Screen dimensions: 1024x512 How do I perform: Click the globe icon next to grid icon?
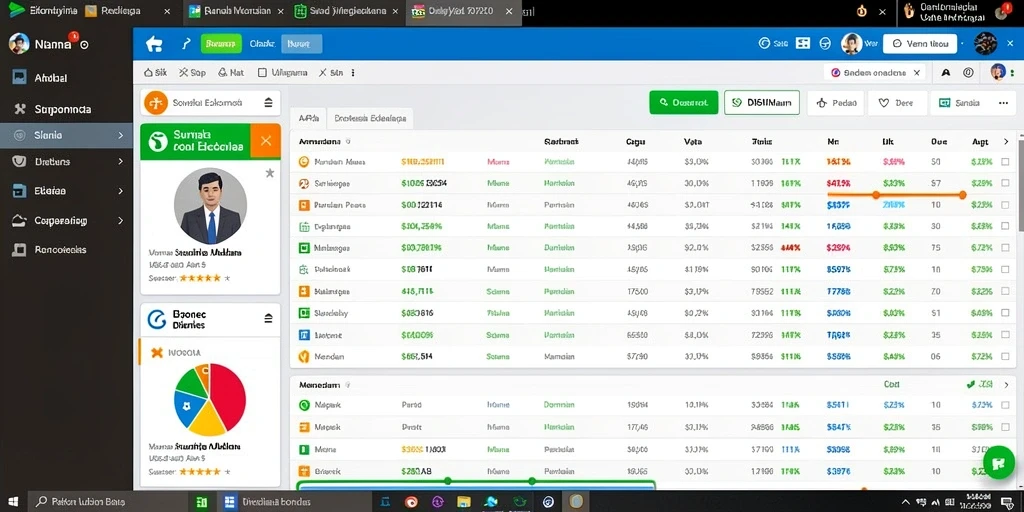(825, 43)
